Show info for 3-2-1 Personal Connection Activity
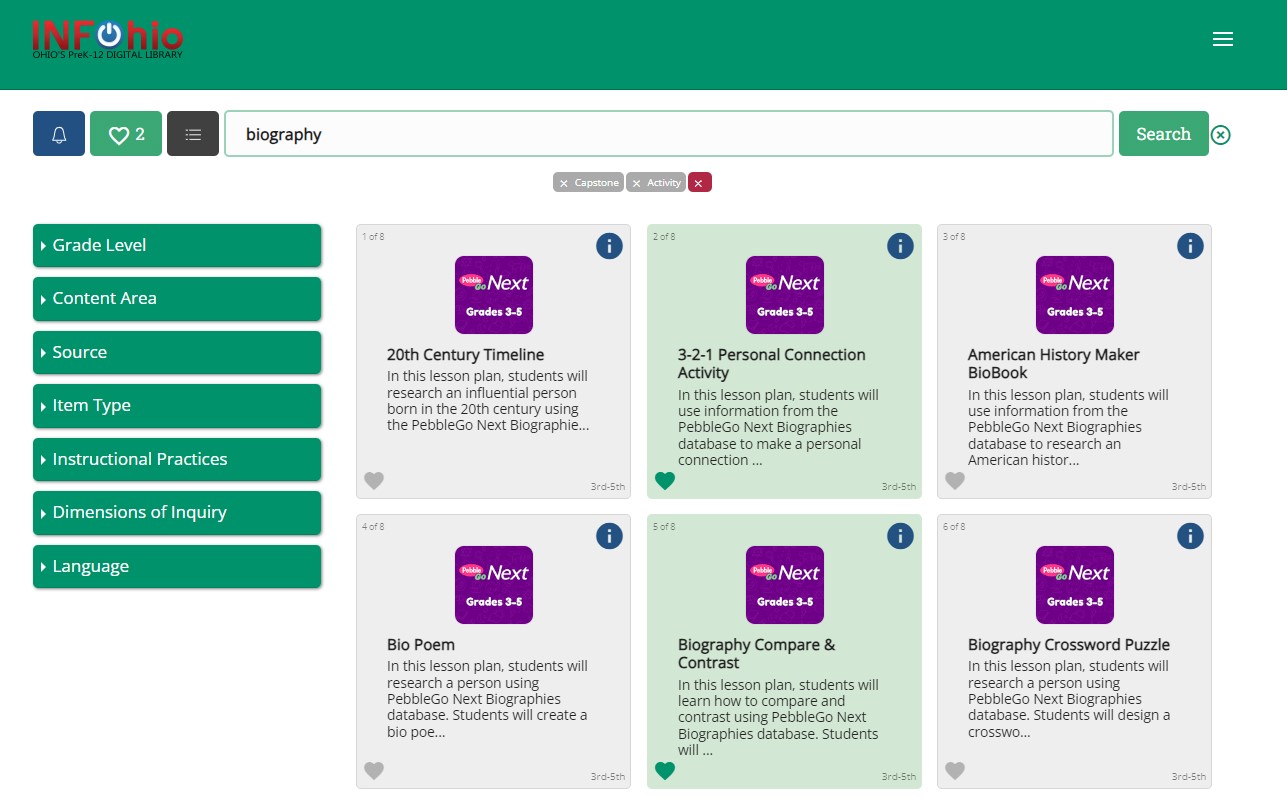This screenshot has width=1287, height=802. [900, 245]
